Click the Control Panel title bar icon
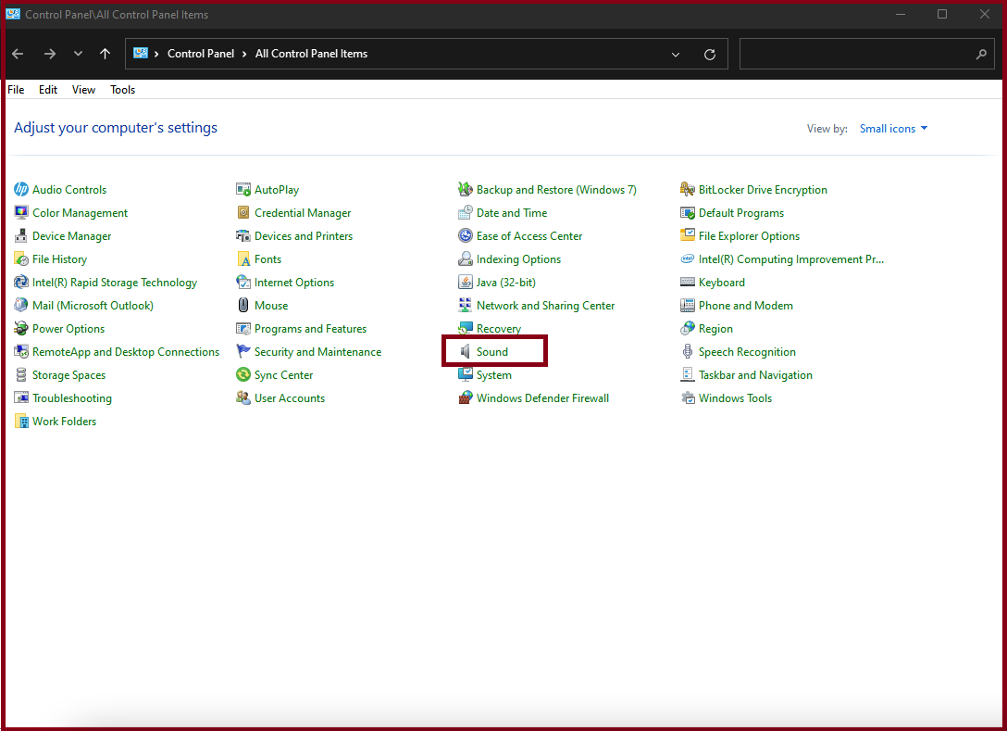The image size is (1007, 731). [x=13, y=14]
